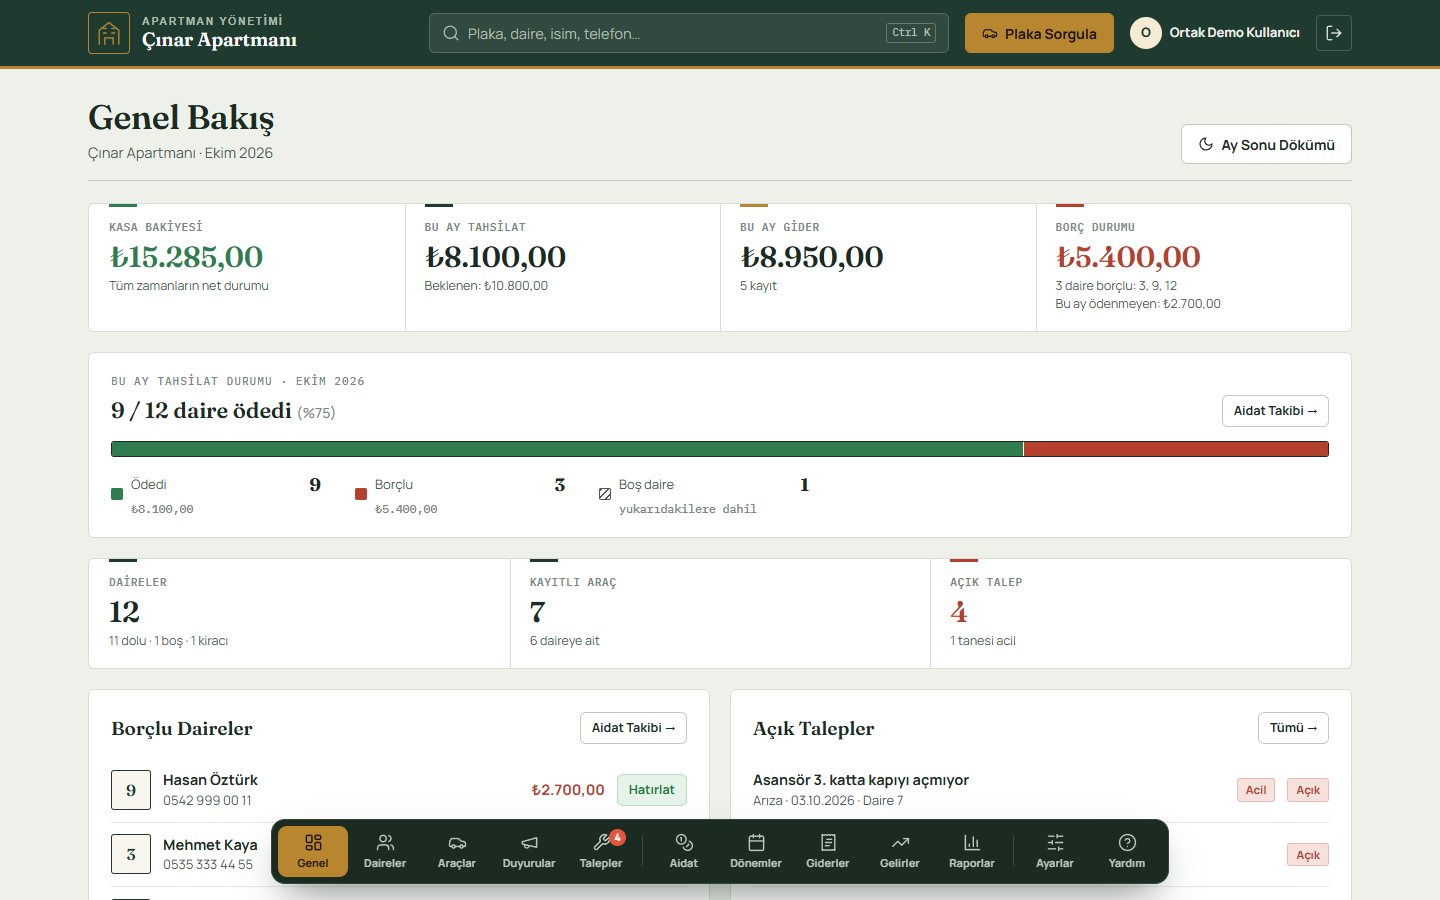Open Talepler requests in the dock
The height and width of the screenshot is (900, 1440).
tap(601, 851)
